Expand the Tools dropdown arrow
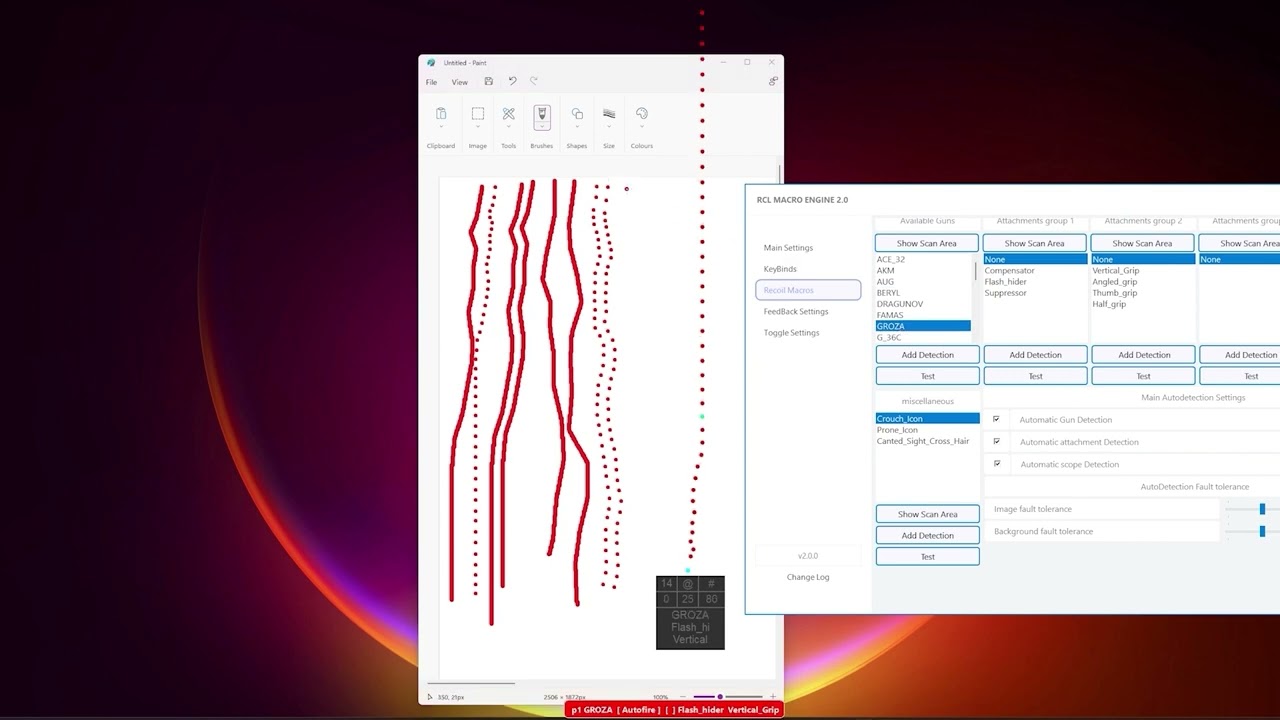Screen dimensions: 1280x720 [509, 127]
